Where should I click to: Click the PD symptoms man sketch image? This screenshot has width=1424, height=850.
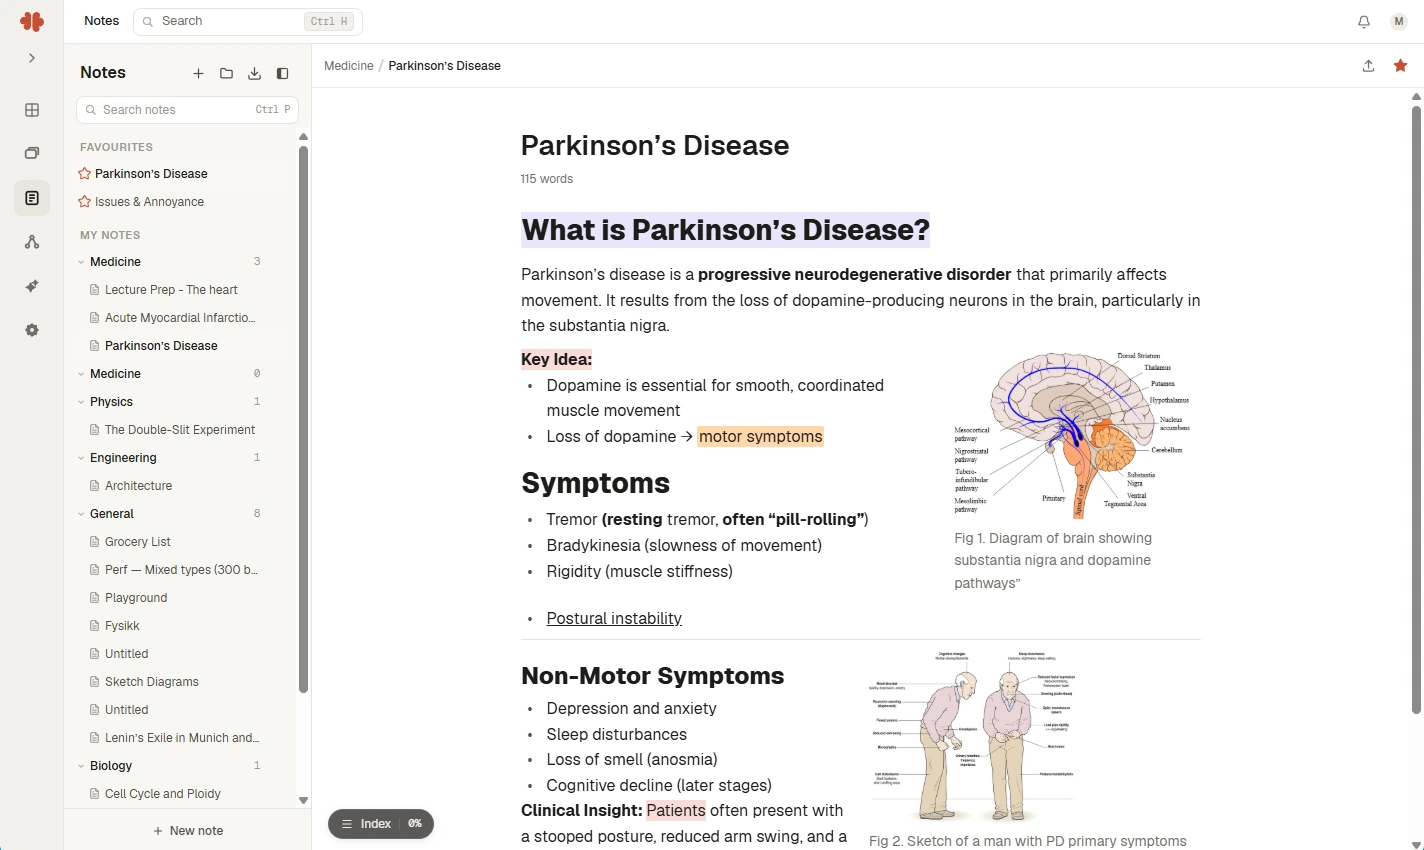click(x=973, y=736)
